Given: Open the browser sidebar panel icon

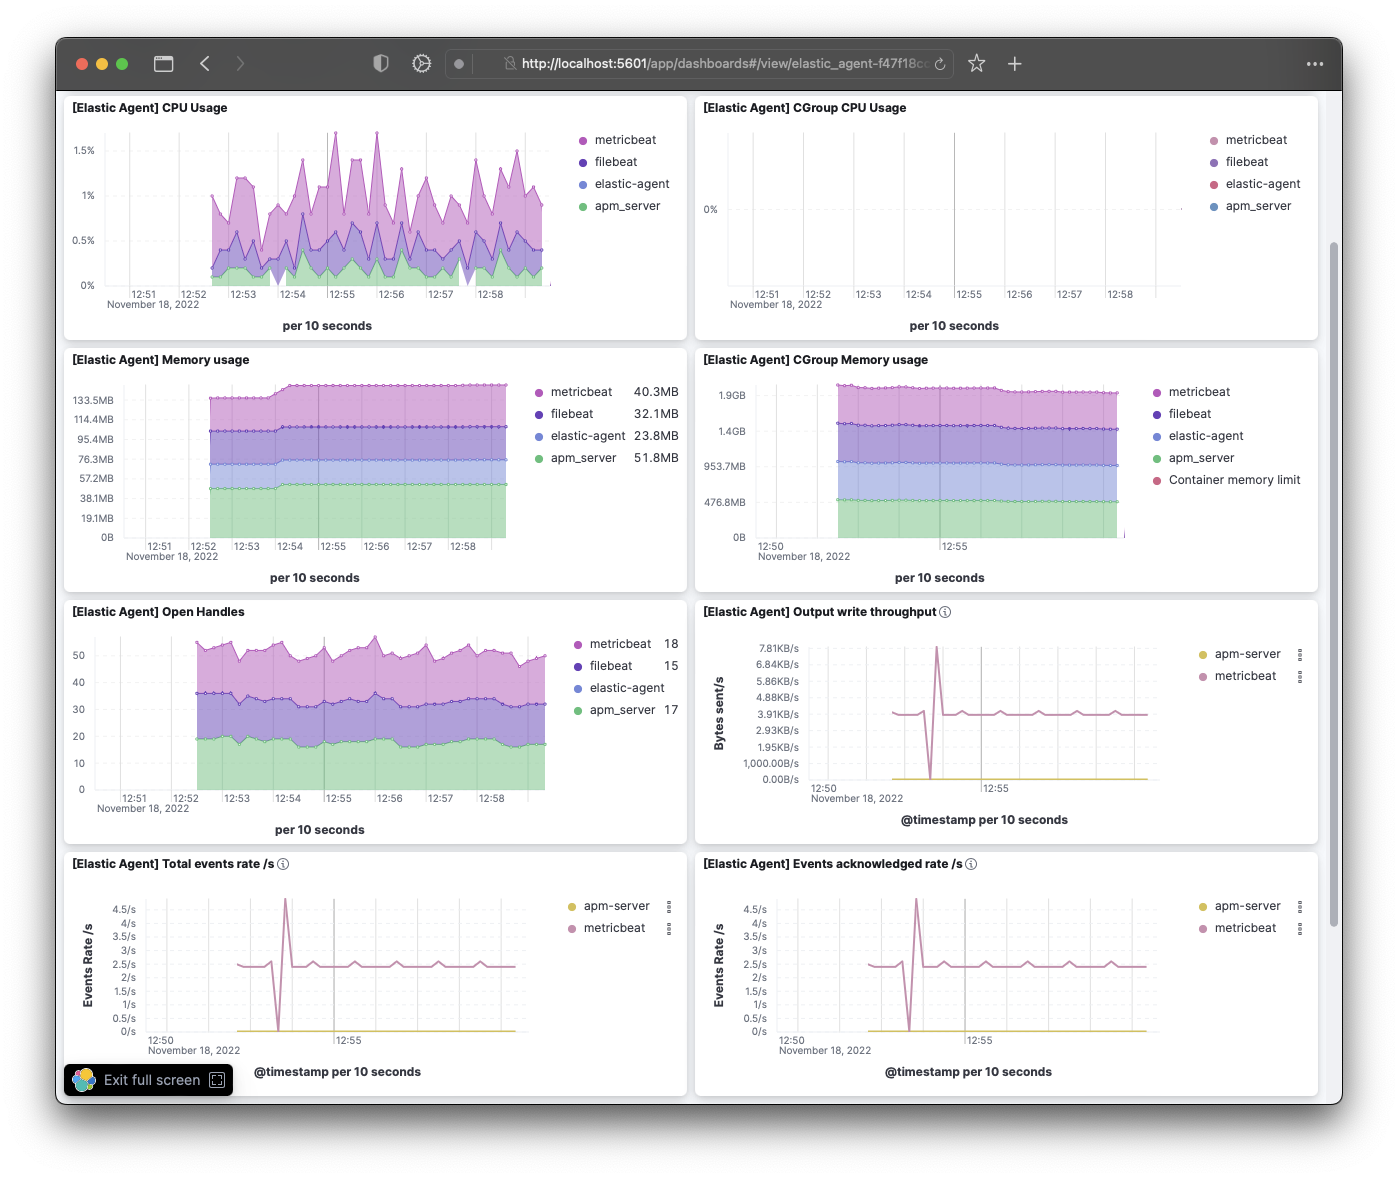Looking at the screenshot, I should coord(164,64).
